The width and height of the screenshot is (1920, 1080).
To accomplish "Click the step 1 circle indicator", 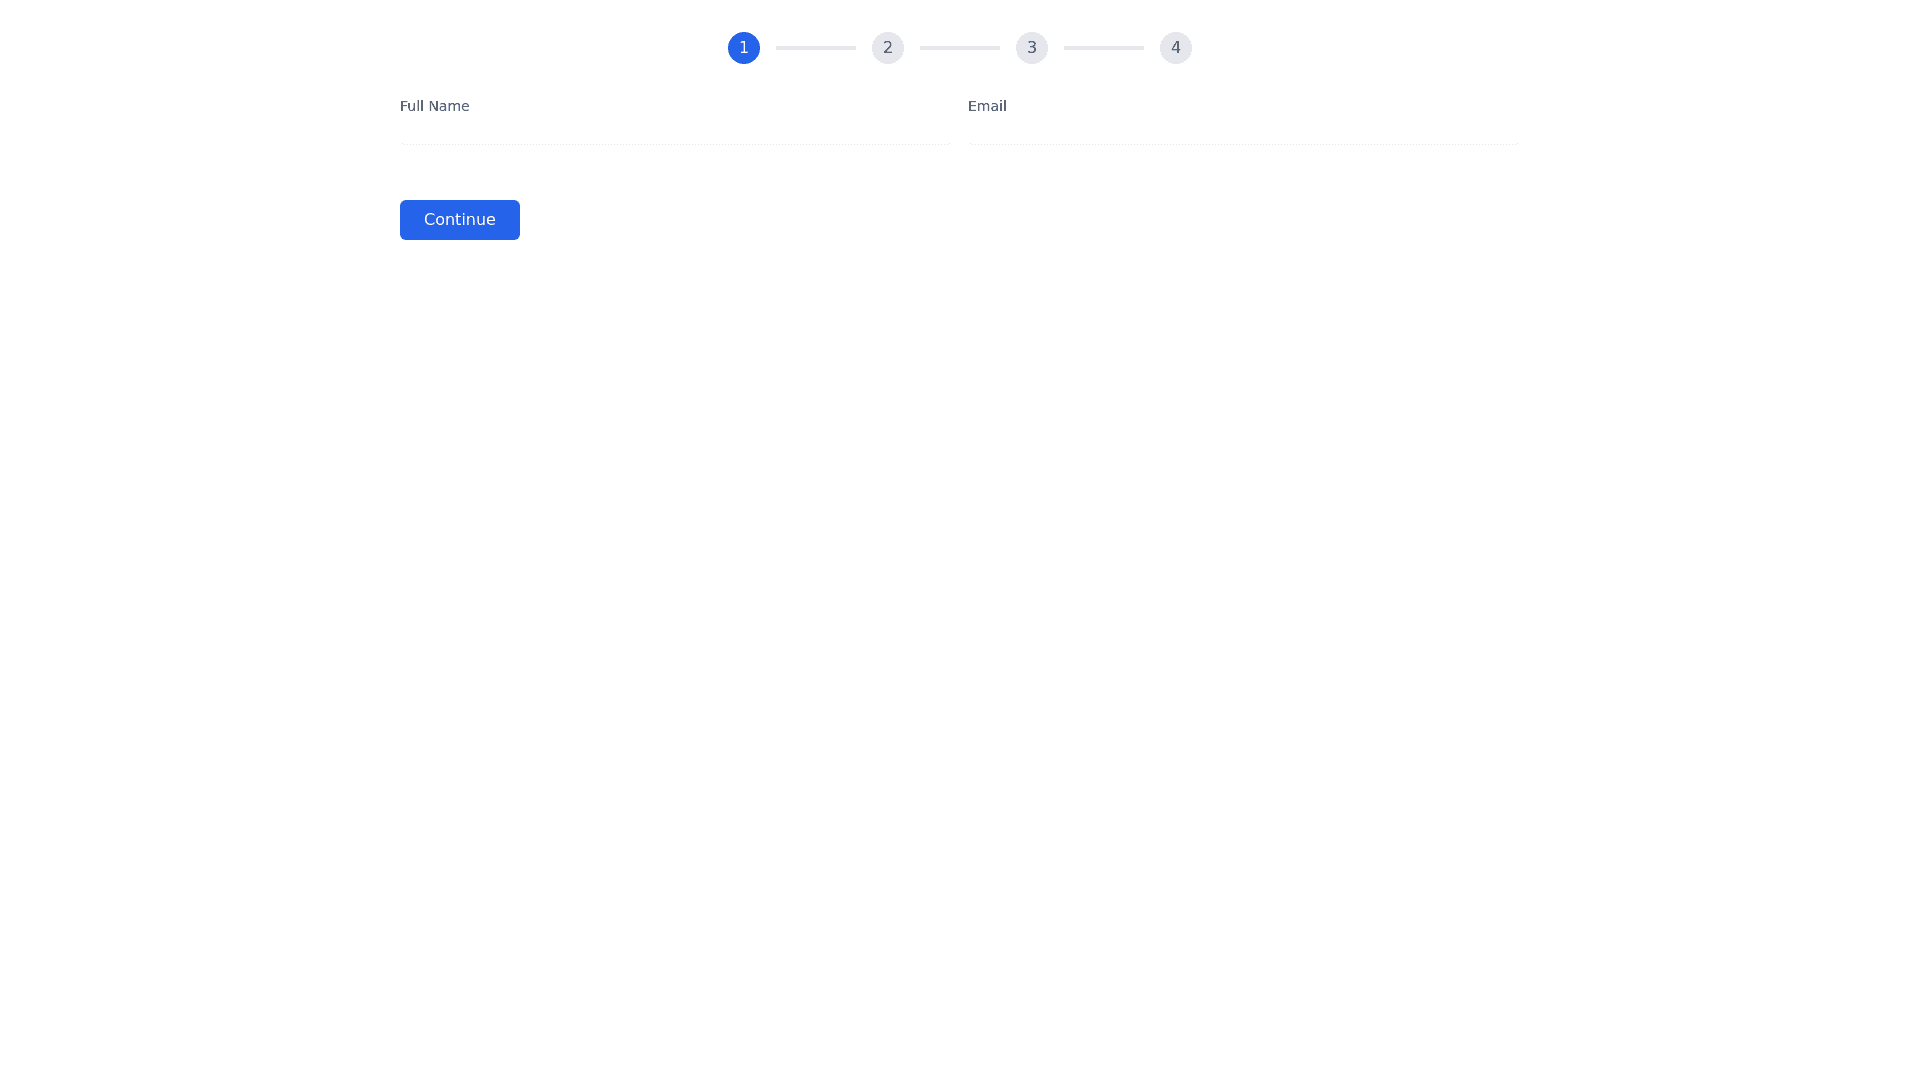I will point(743,48).
